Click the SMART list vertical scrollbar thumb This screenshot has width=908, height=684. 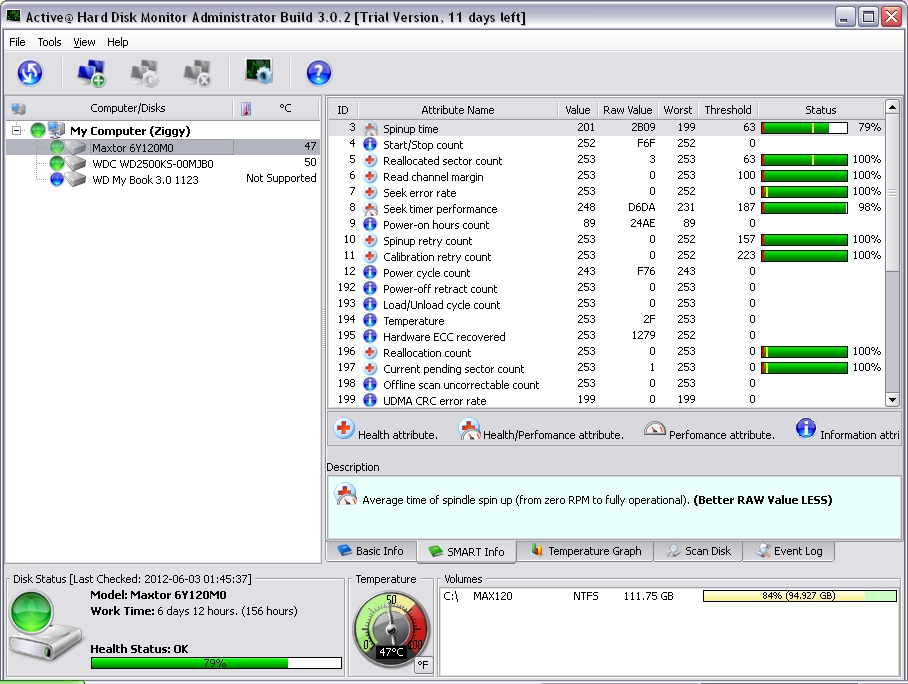[x=892, y=193]
